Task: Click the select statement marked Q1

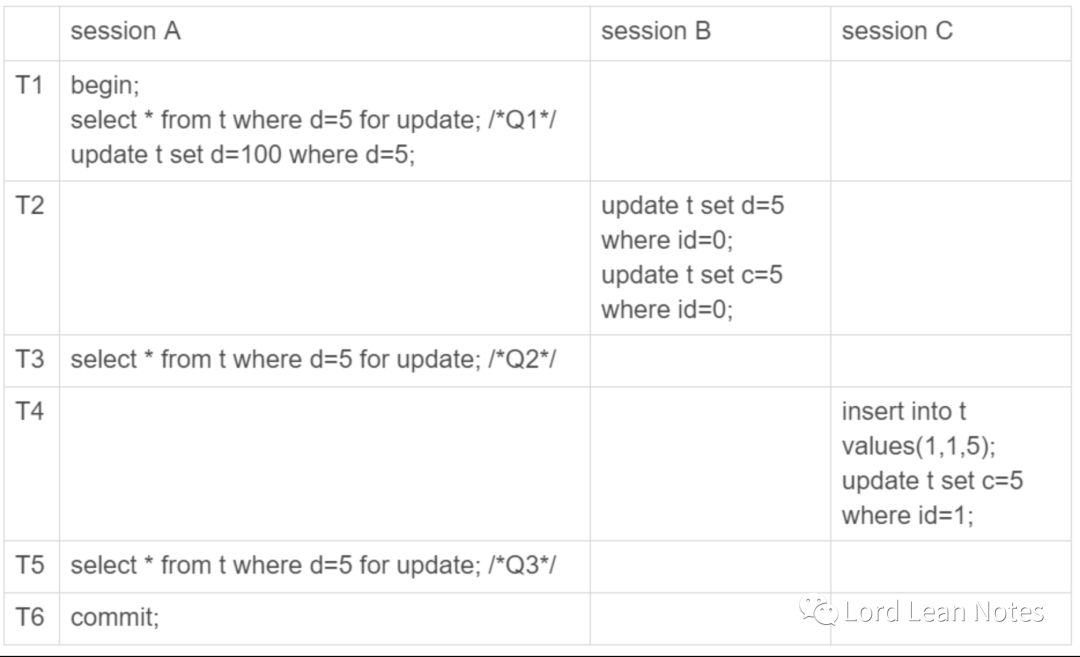Action: pos(312,120)
